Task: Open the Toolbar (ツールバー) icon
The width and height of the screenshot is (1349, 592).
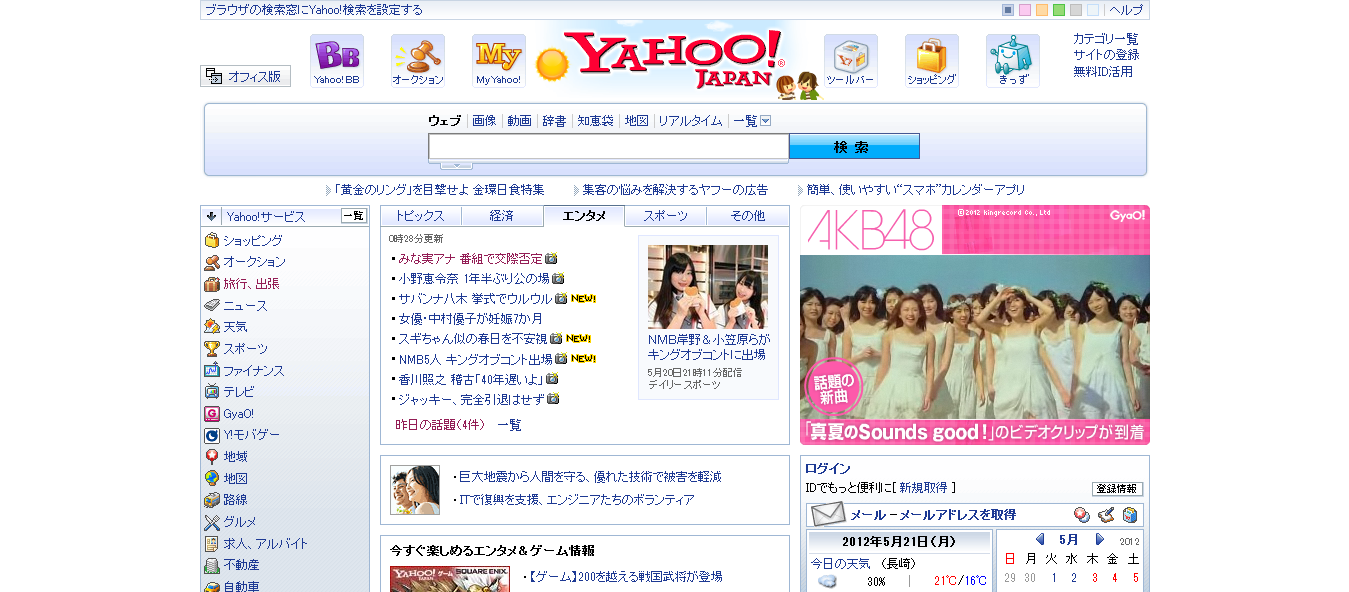Action: pyautogui.click(x=851, y=61)
